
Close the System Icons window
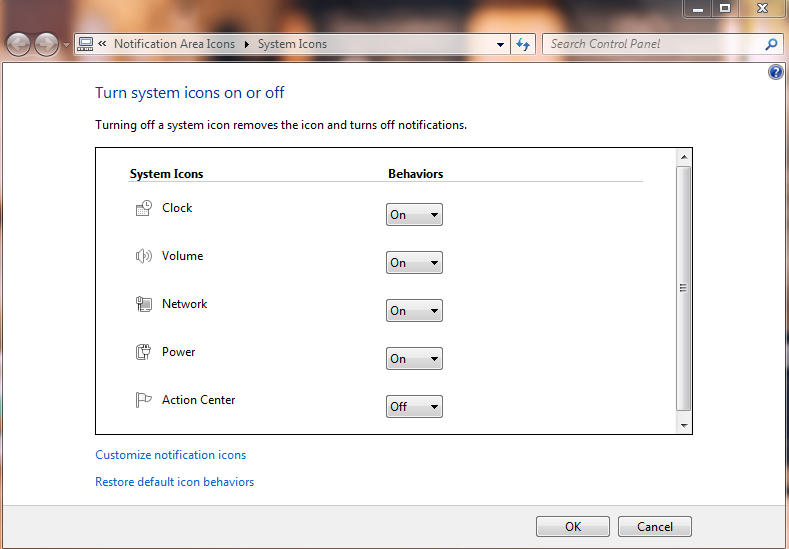(762, 9)
